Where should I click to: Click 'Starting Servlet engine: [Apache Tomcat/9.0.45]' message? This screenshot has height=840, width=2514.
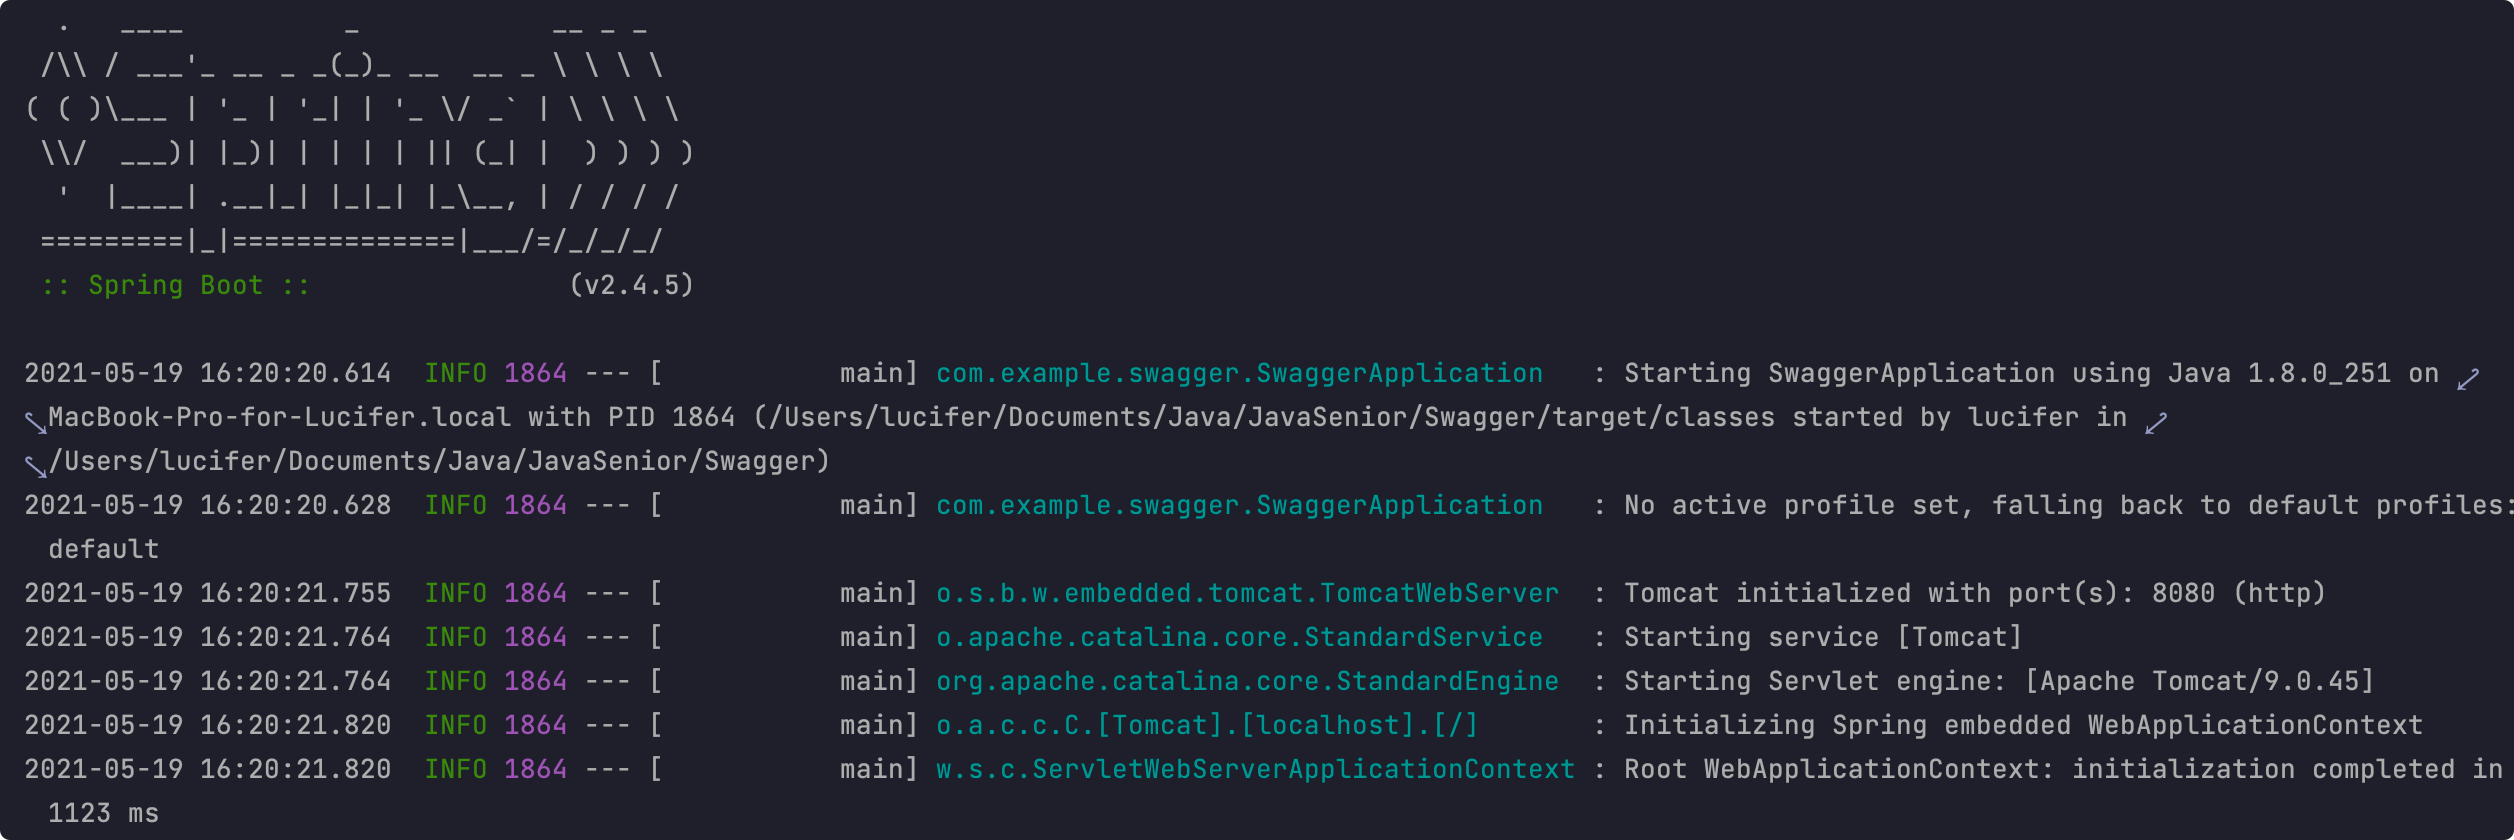(2000, 681)
